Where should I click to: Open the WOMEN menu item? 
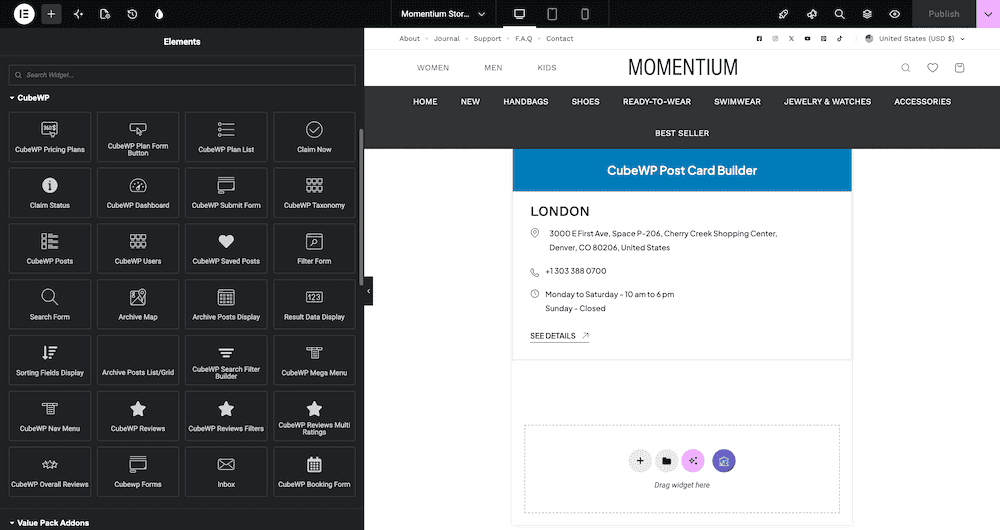tap(433, 68)
